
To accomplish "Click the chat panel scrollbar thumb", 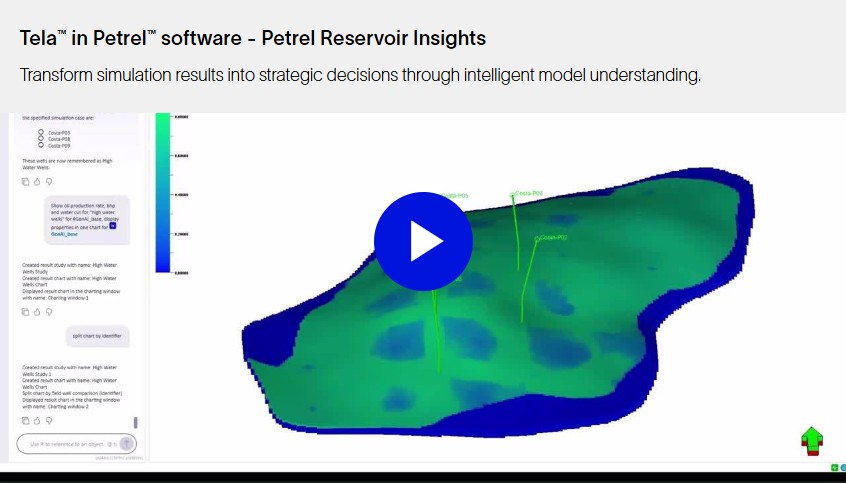I will point(135,422).
